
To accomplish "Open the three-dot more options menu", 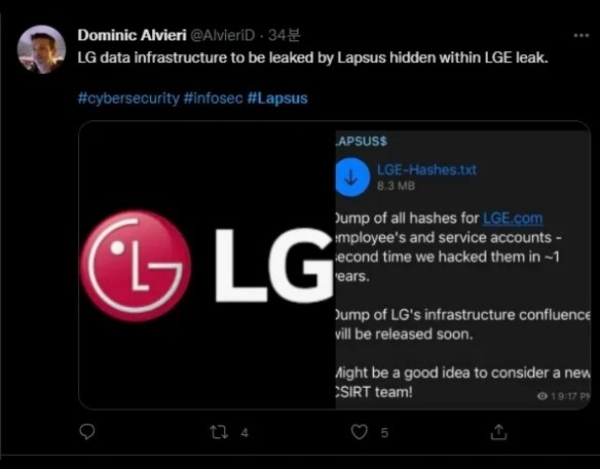I will (x=582, y=35).
